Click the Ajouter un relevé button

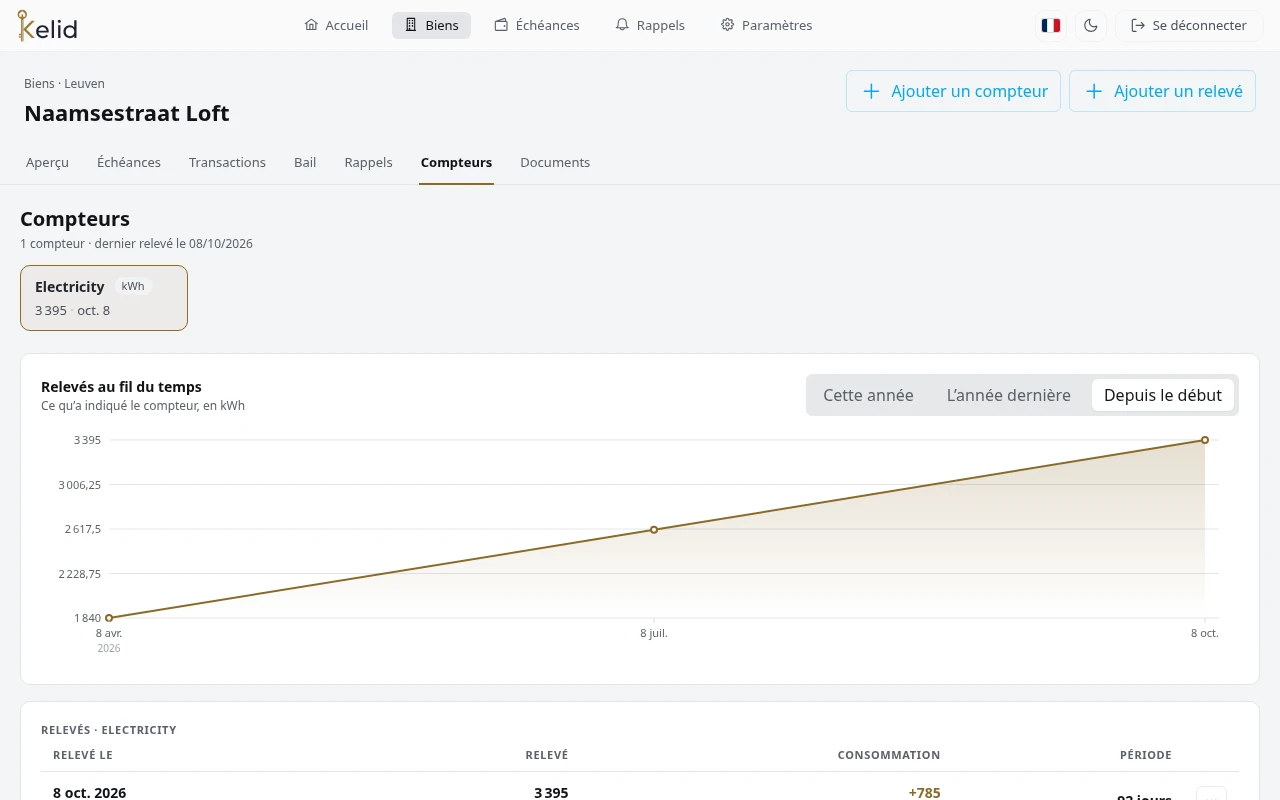click(1162, 91)
